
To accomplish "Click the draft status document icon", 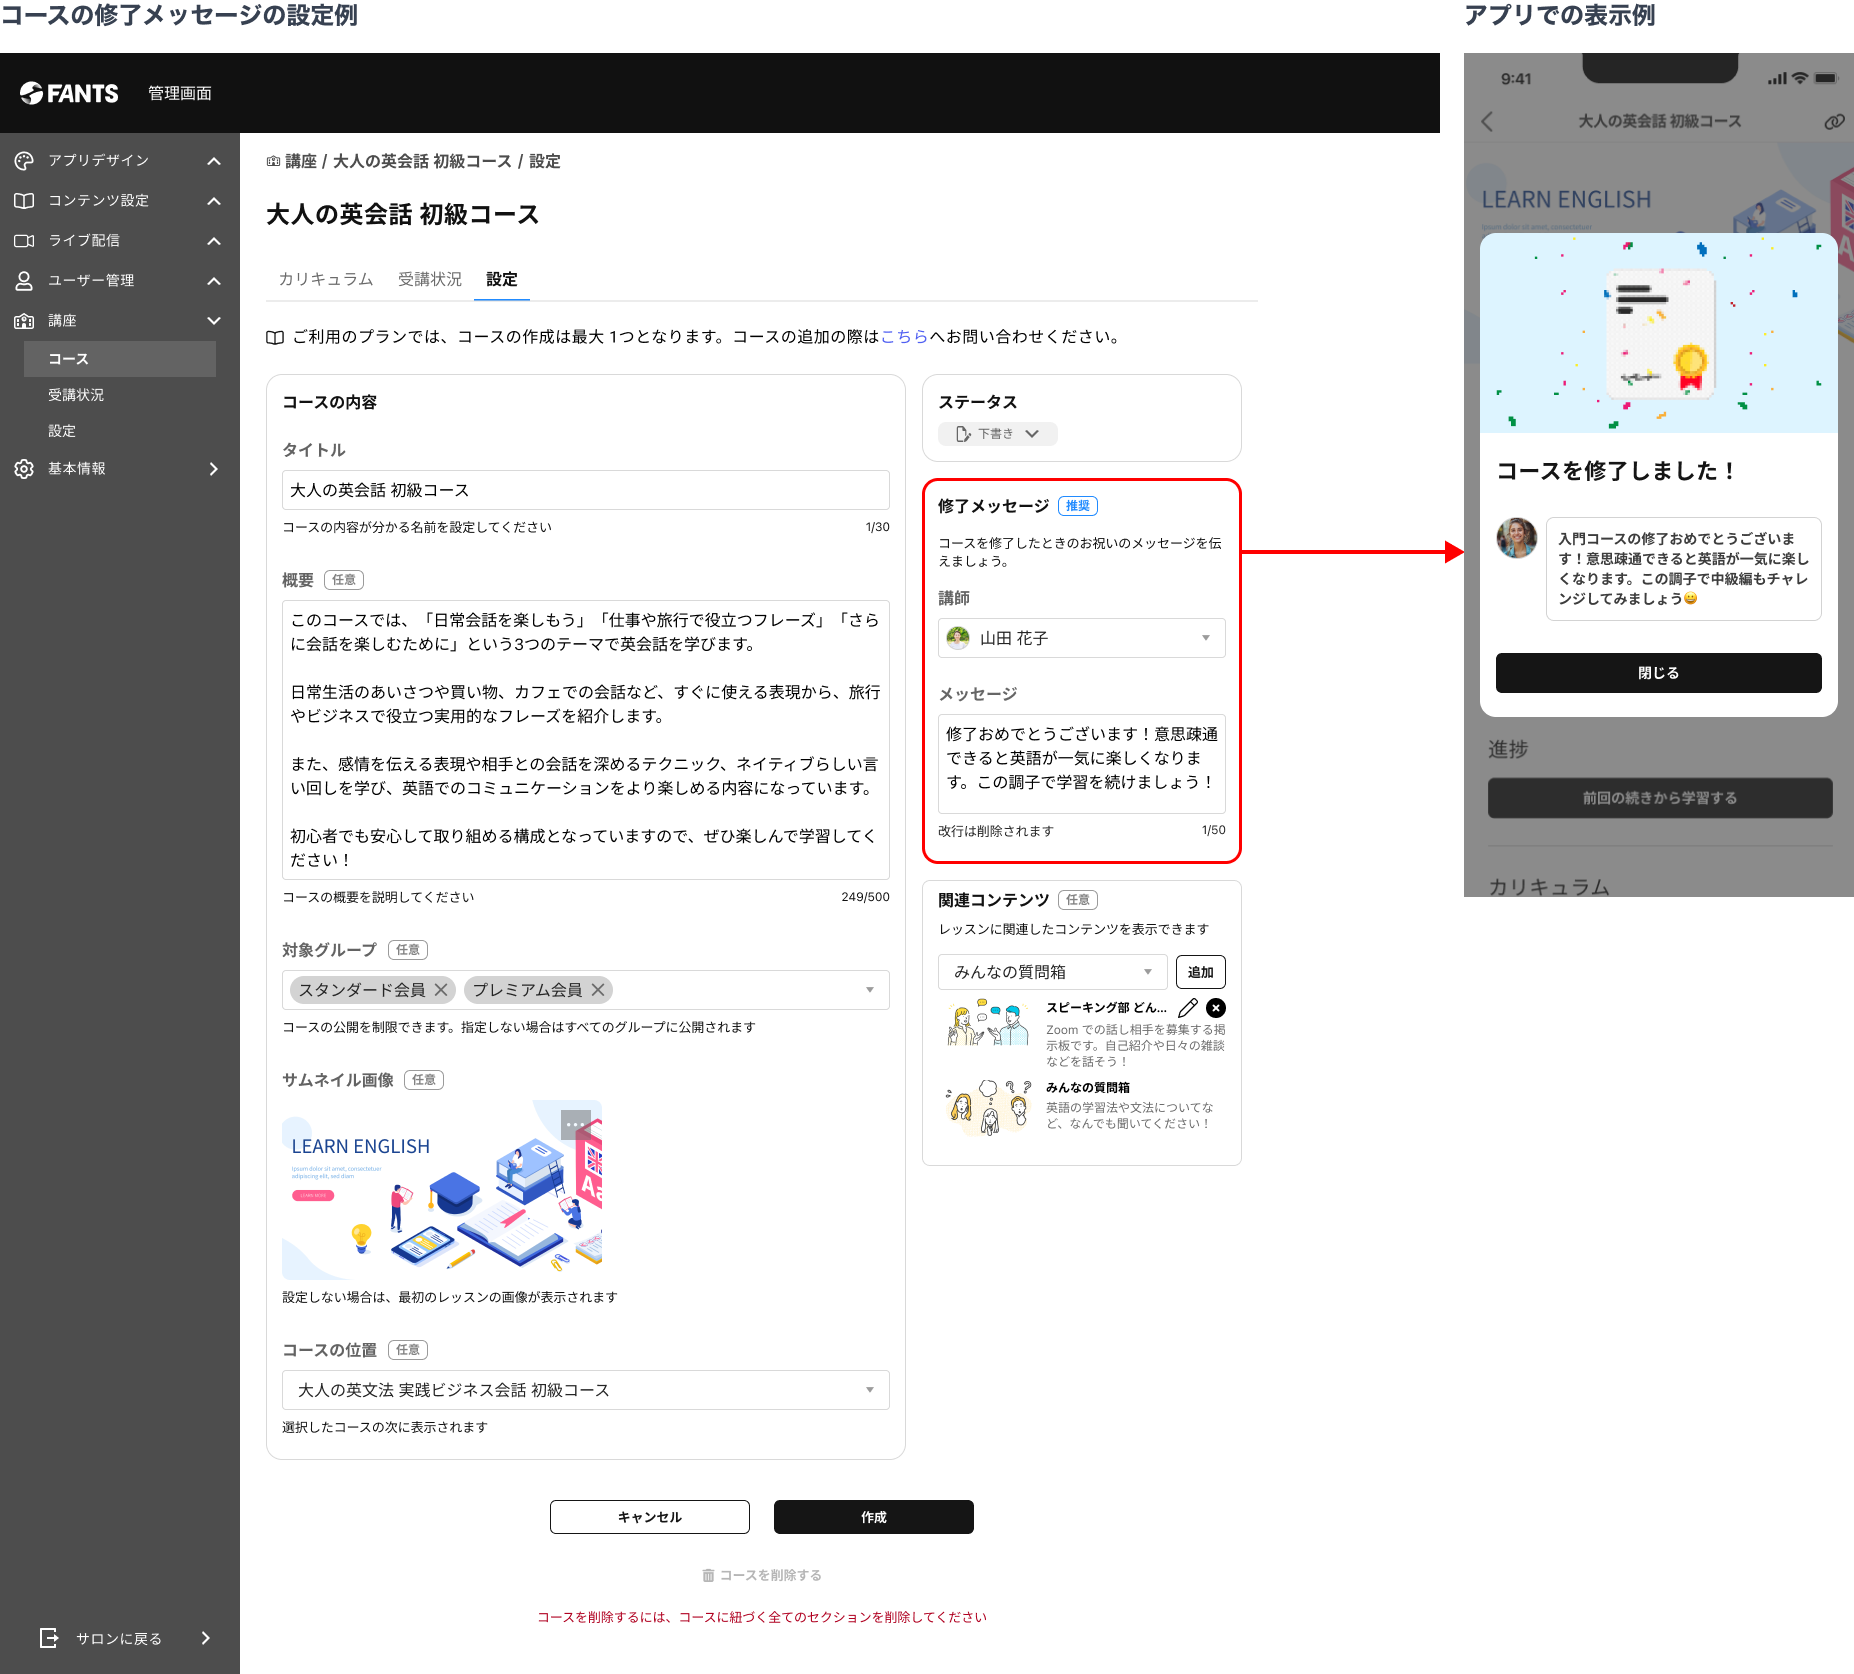I will point(963,434).
